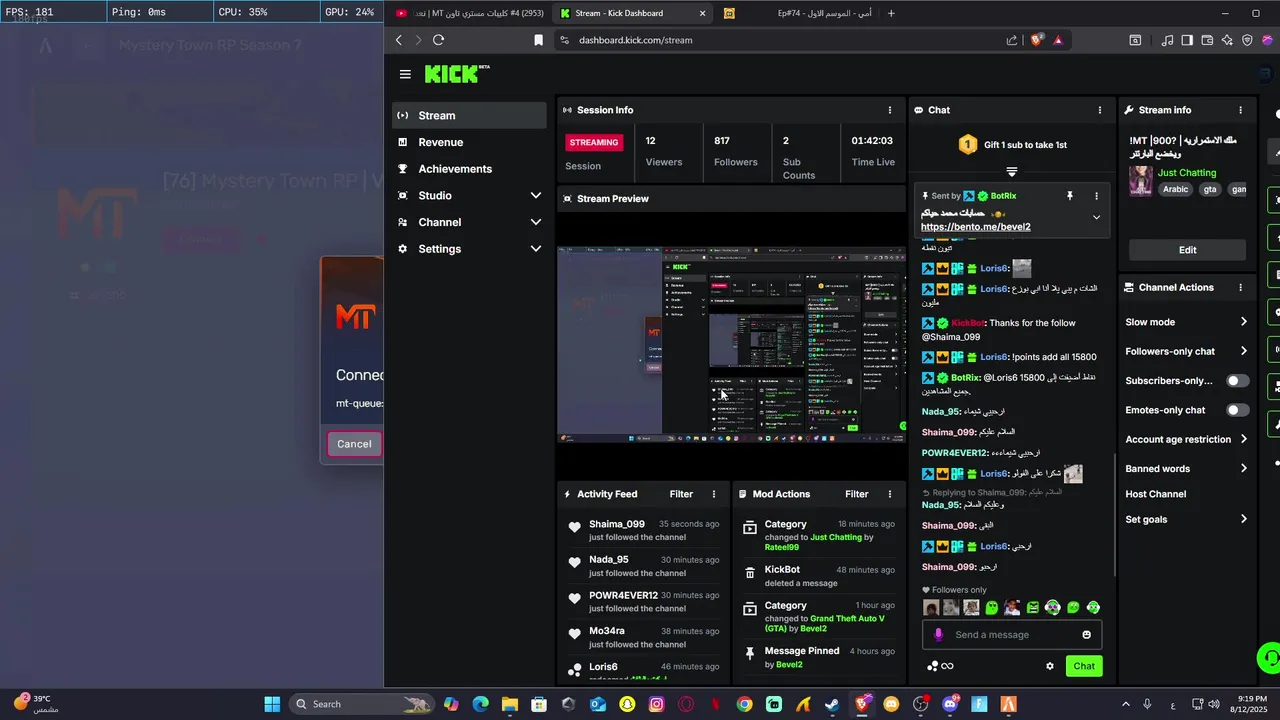Click the purple microphone in message box
Screen dimensions: 1280x720
tap(938, 635)
